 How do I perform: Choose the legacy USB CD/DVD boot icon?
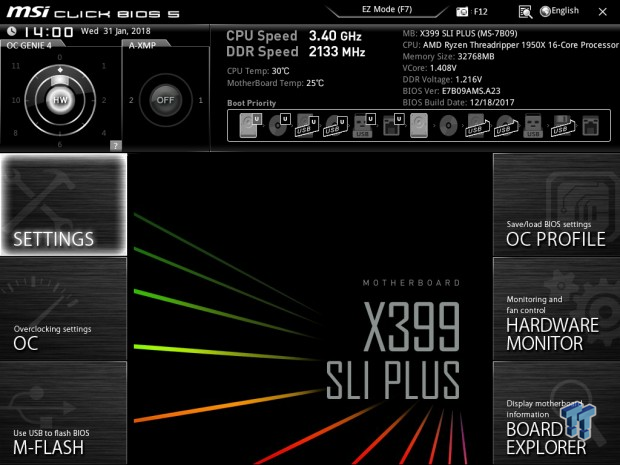click(506, 125)
